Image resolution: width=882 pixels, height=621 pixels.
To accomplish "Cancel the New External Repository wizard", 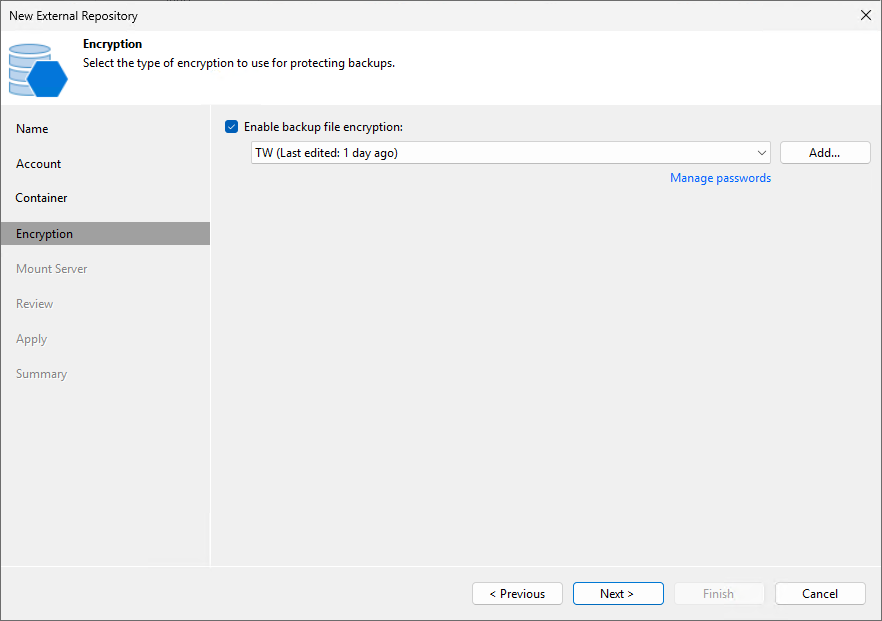I will coord(820,593).
